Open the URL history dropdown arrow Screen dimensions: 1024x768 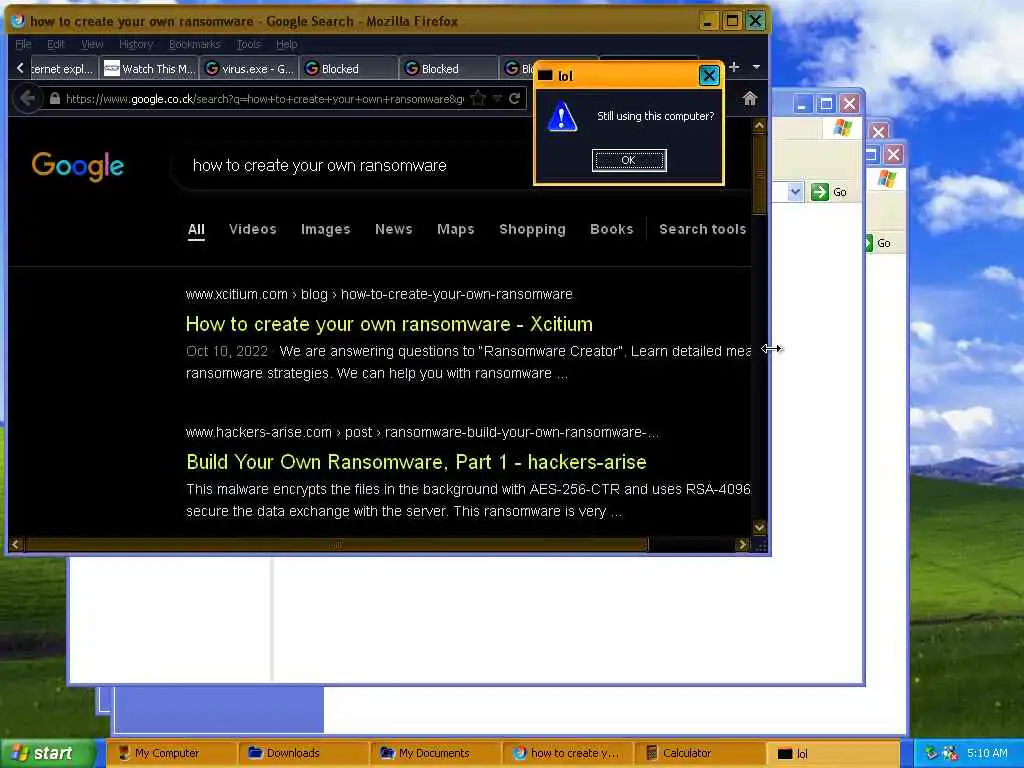click(x=497, y=99)
